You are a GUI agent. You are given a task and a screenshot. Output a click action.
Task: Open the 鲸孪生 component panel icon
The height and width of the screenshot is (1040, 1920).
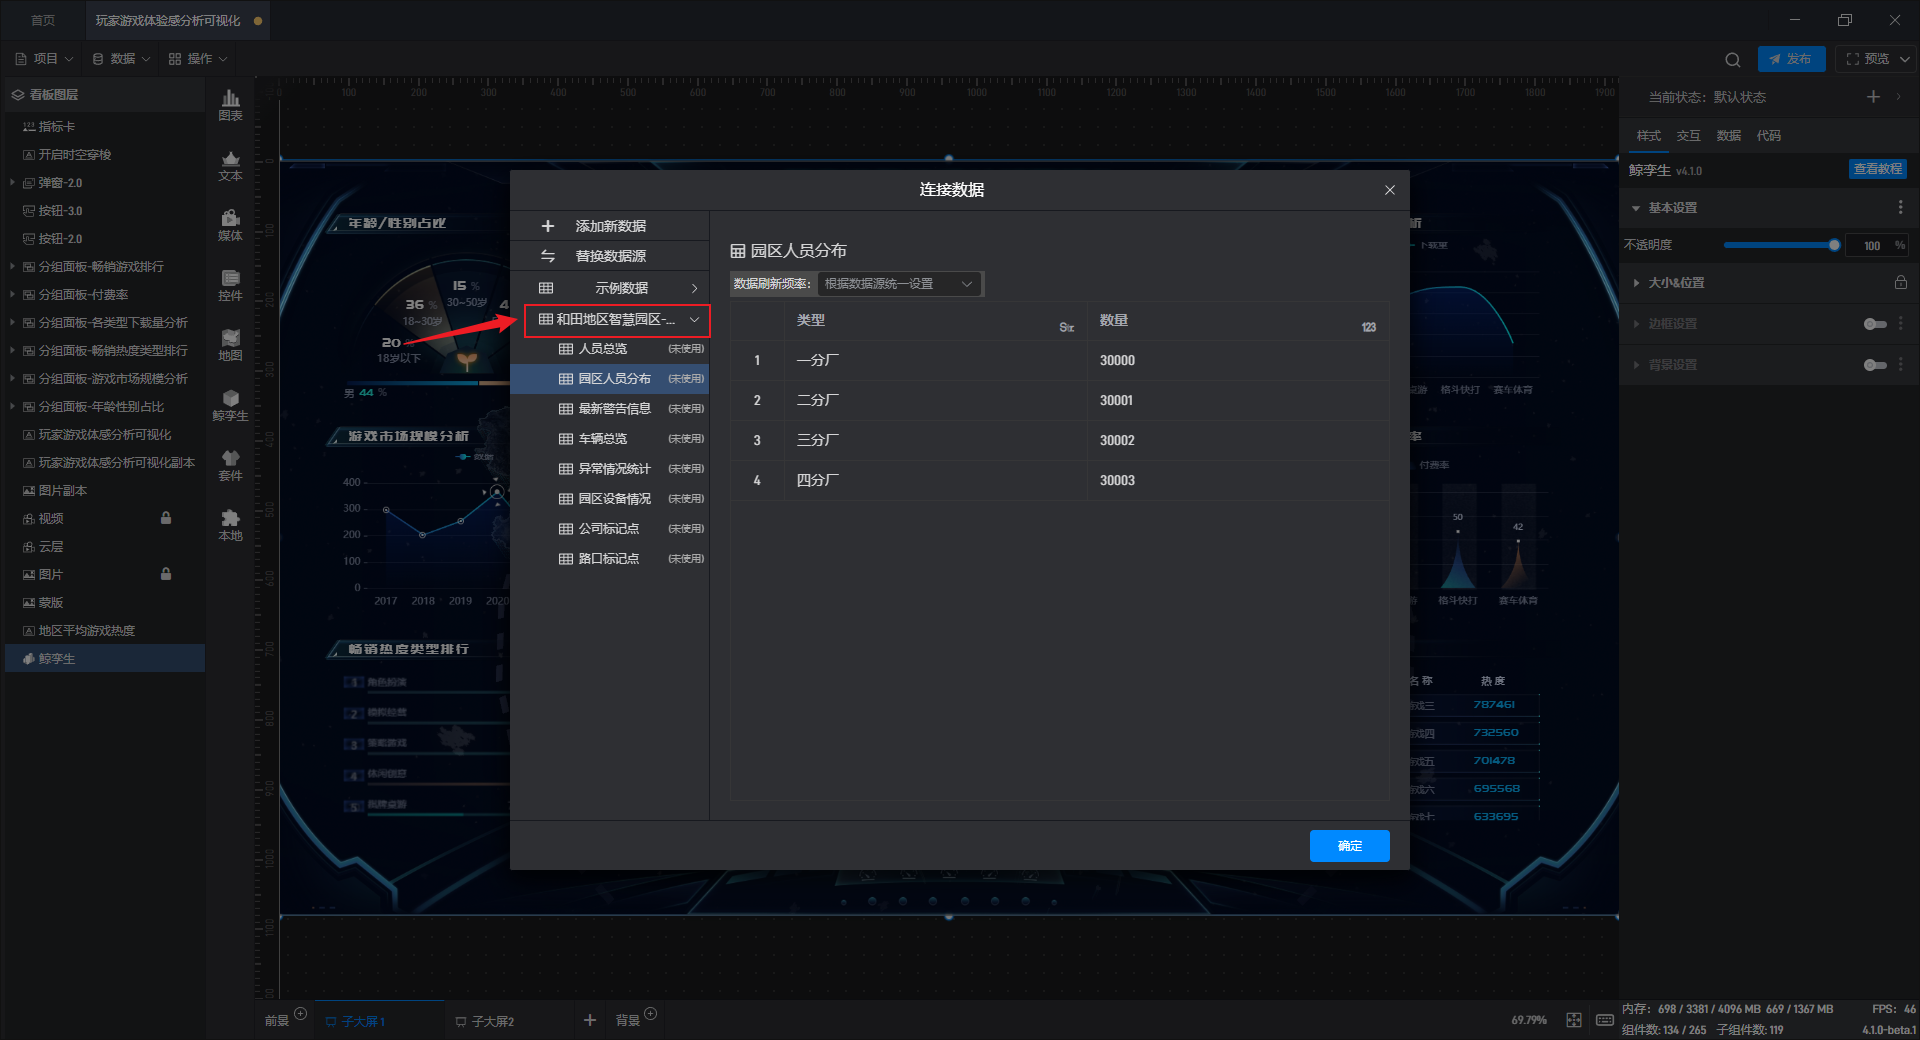pos(230,406)
